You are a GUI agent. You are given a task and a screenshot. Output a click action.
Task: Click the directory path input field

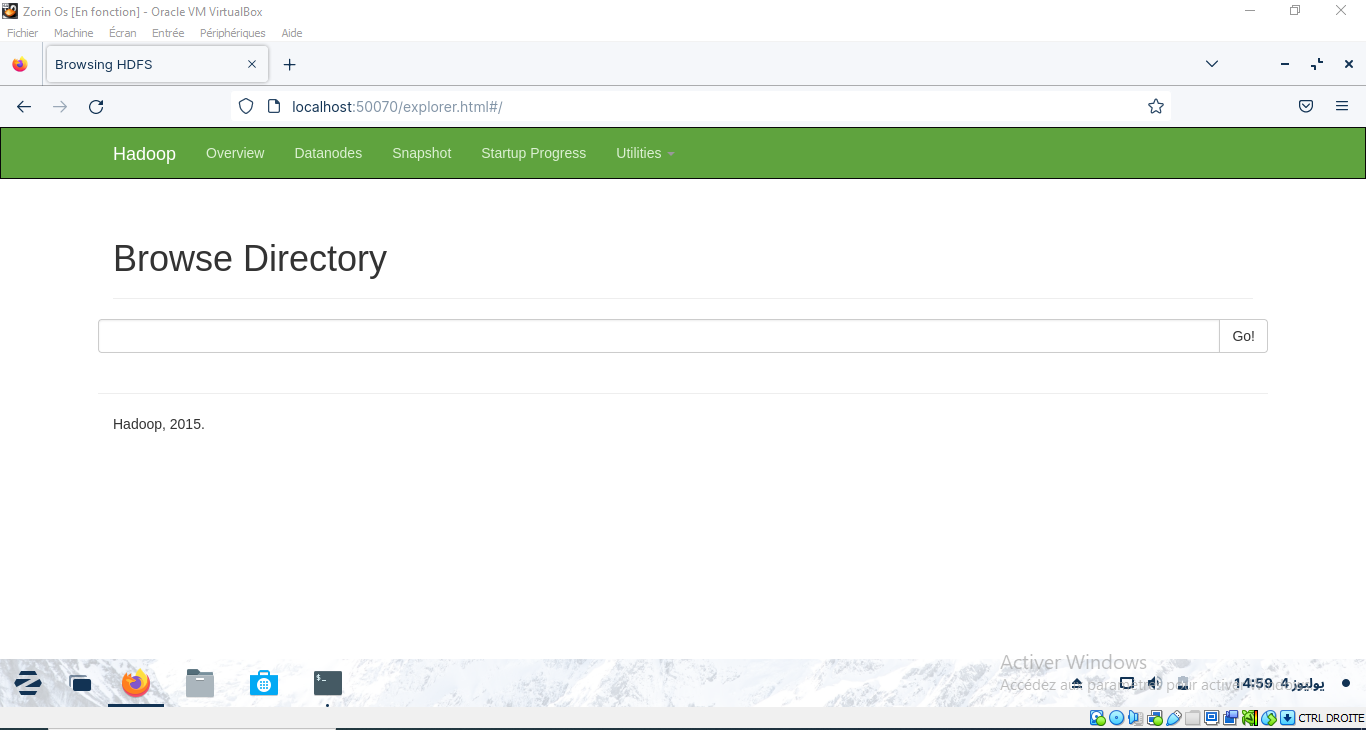(x=657, y=336)
